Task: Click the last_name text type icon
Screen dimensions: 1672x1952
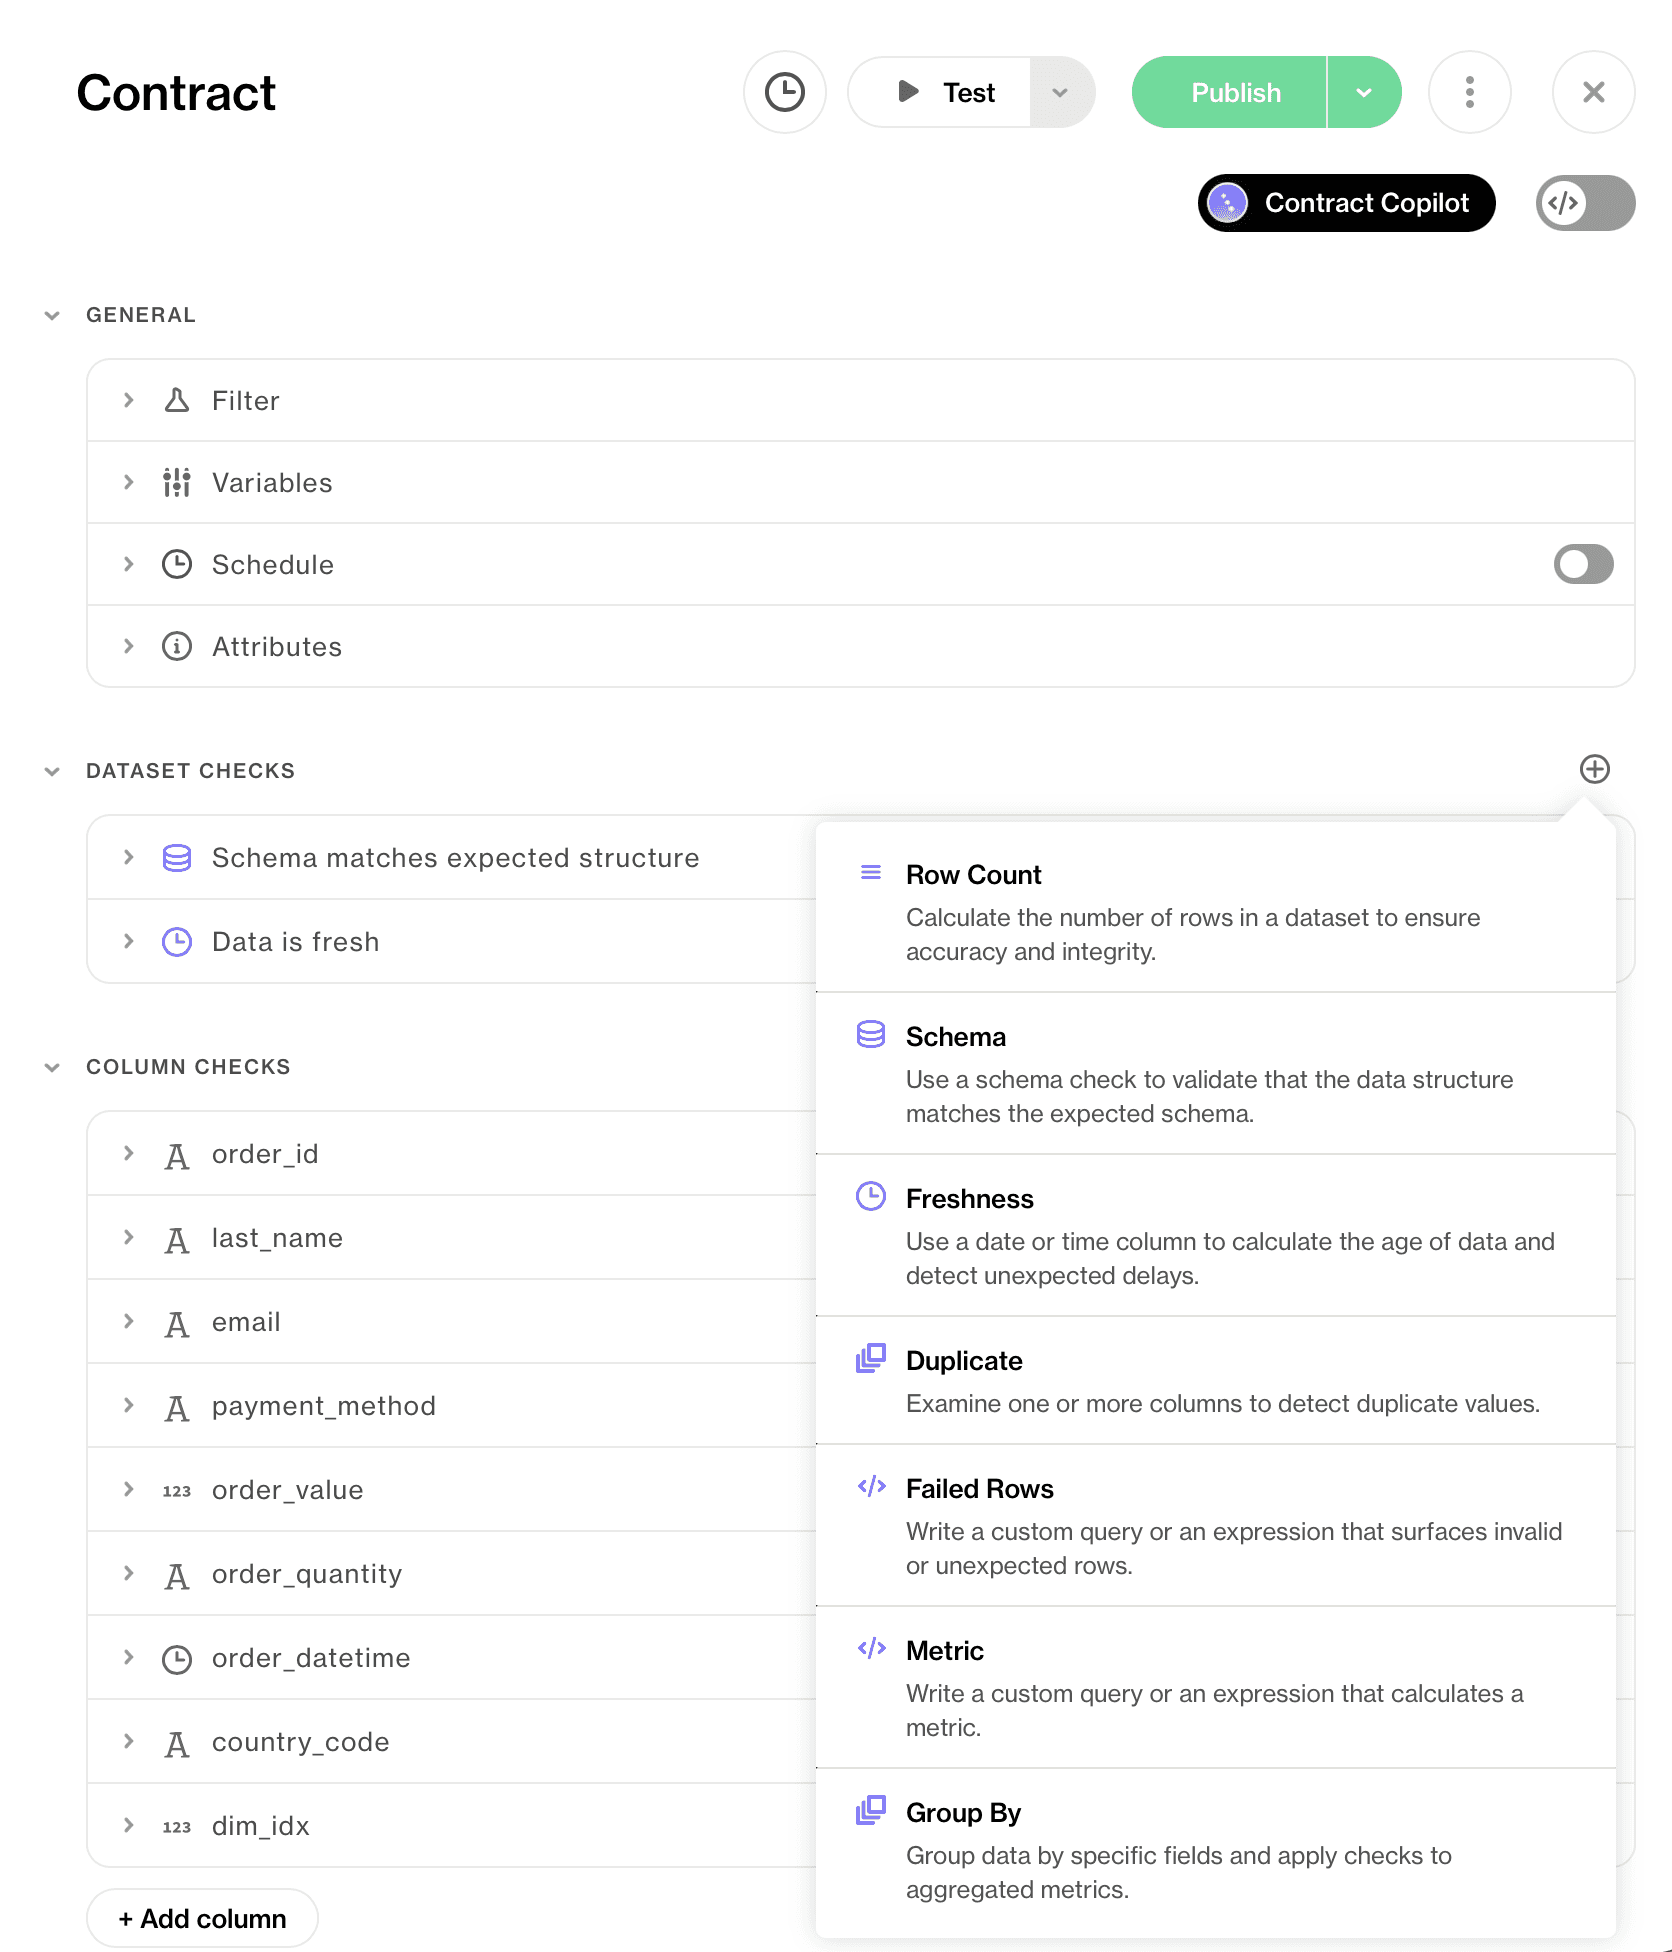Action: point(177,1241)
